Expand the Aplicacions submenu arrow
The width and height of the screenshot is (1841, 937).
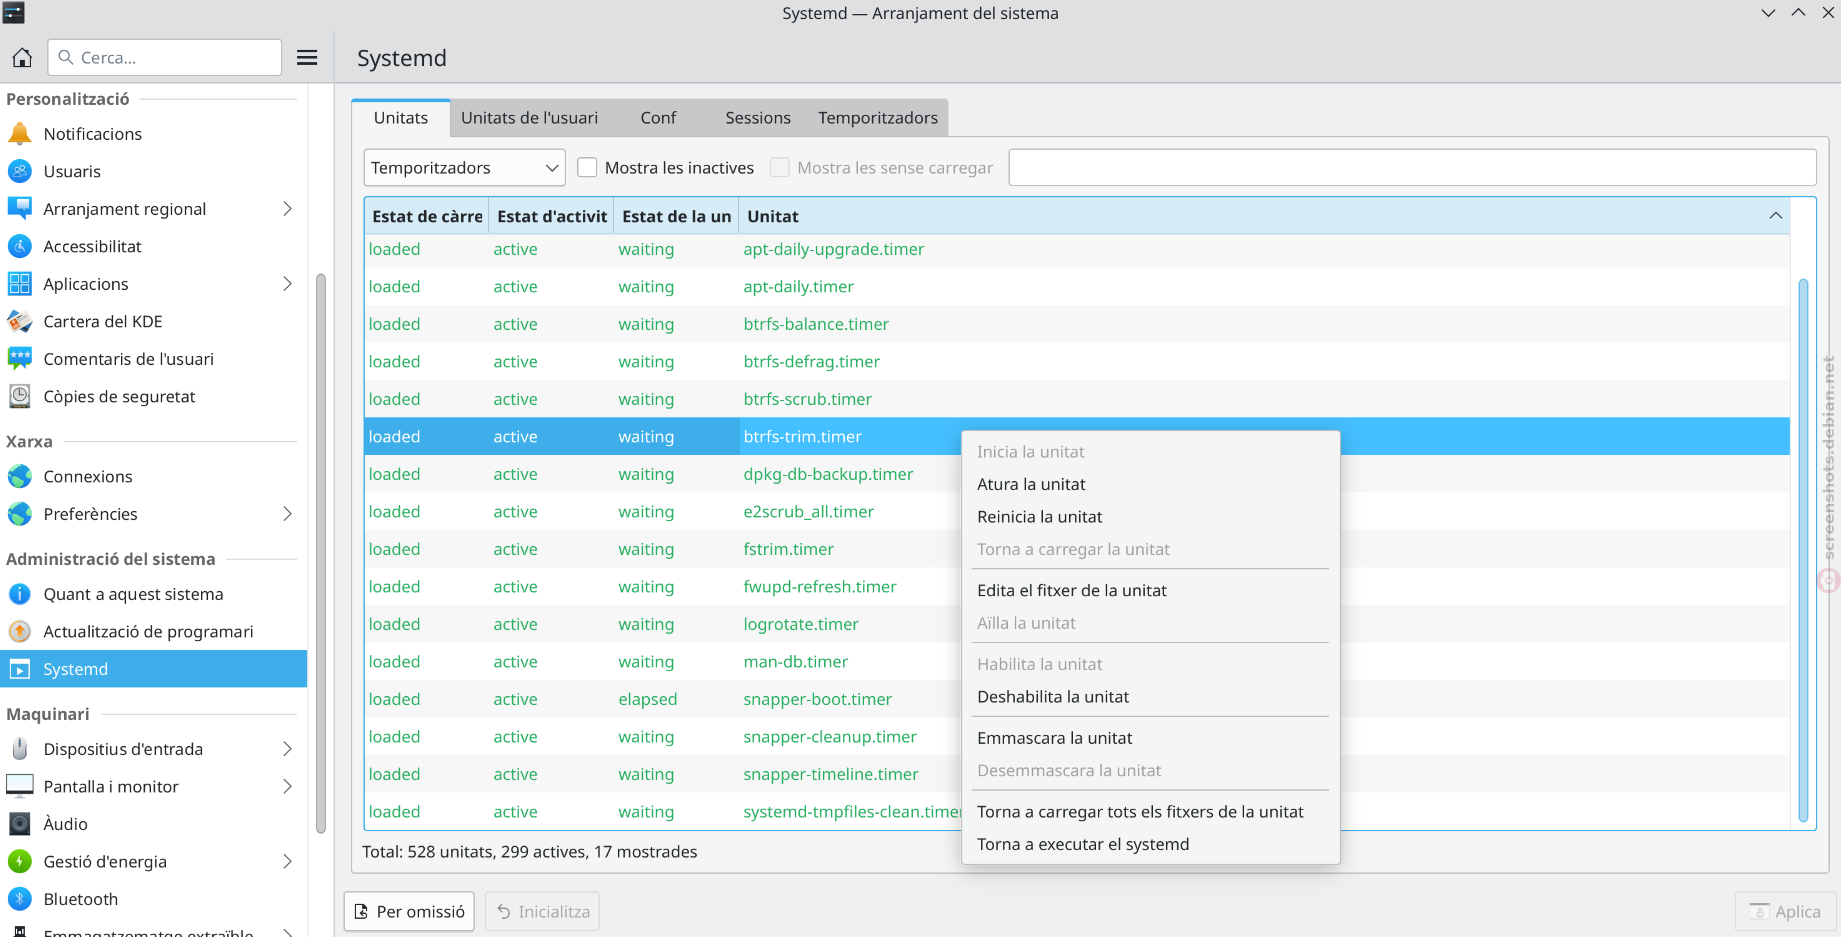pos(287,283)
